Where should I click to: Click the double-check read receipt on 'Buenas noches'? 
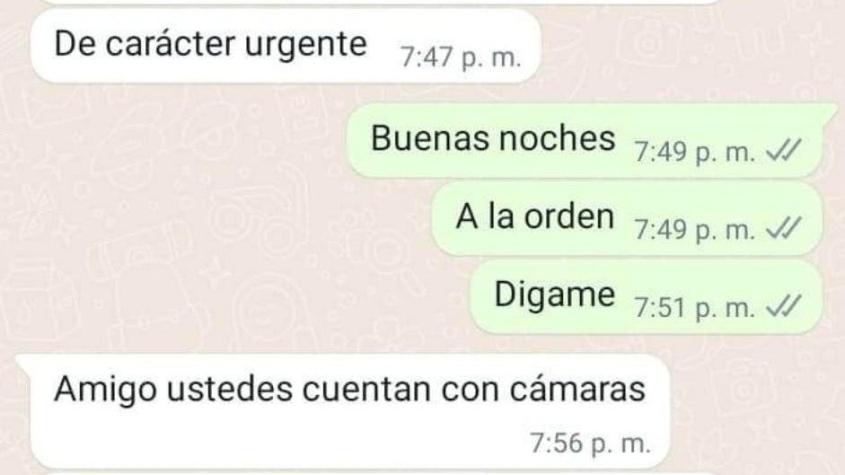point(784,151)
